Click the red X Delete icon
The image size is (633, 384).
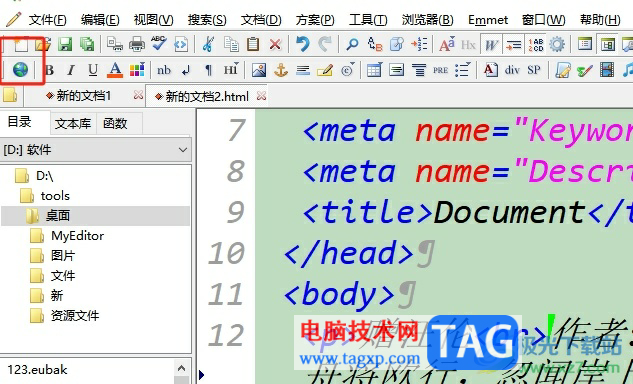pos(275,44)
